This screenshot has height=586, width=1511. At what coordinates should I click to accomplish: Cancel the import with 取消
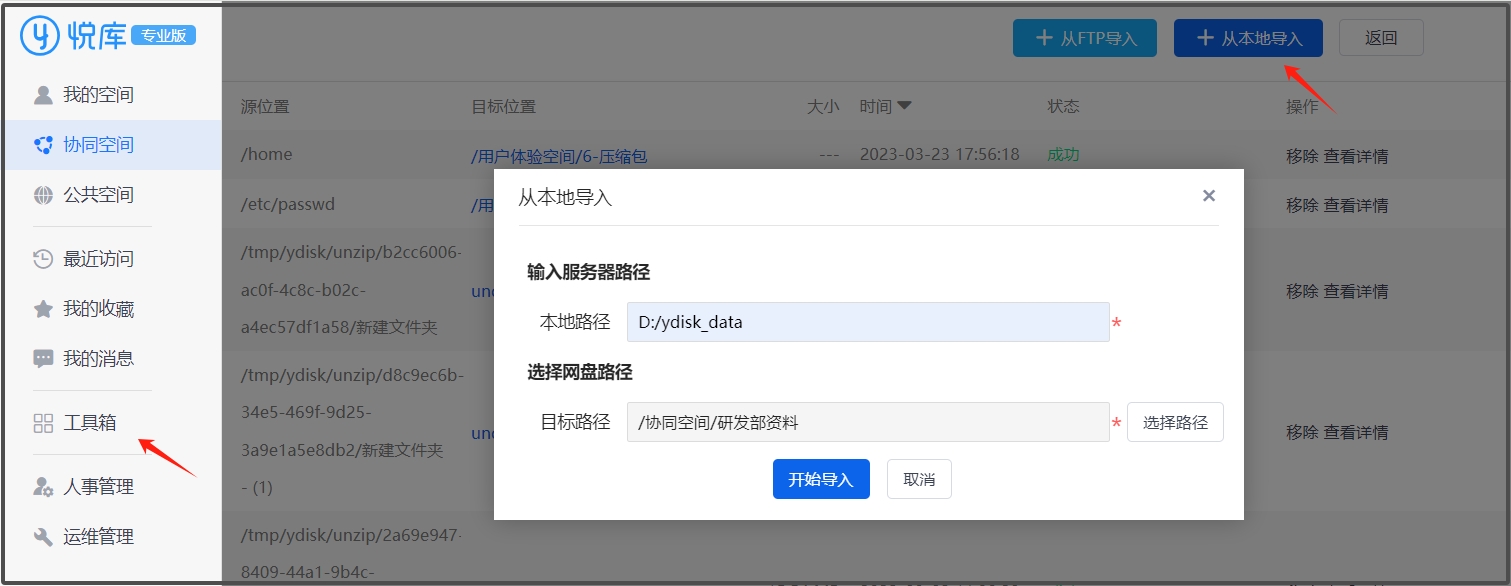pyautogui.click(x=918, y=479)
